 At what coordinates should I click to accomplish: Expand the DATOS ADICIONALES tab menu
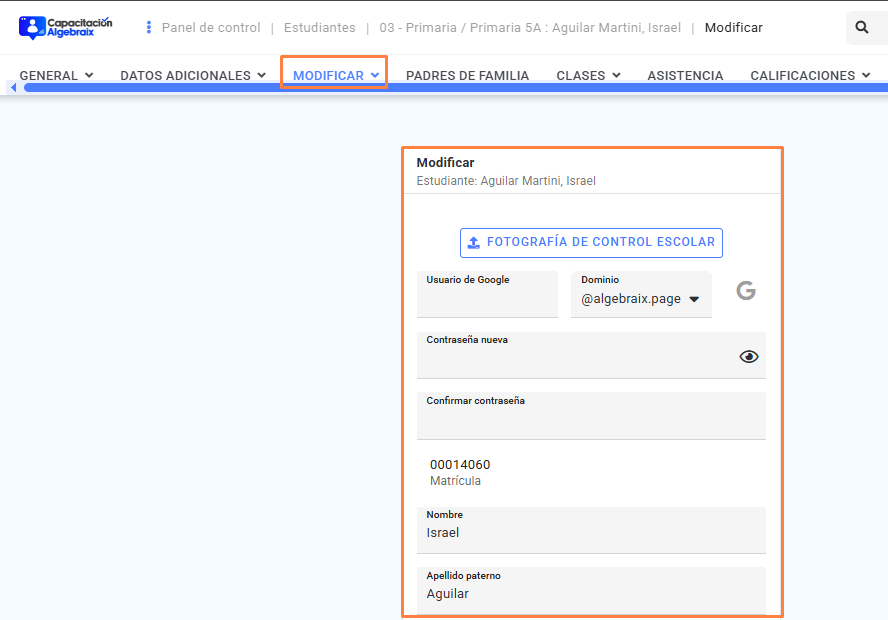[193, 75]
